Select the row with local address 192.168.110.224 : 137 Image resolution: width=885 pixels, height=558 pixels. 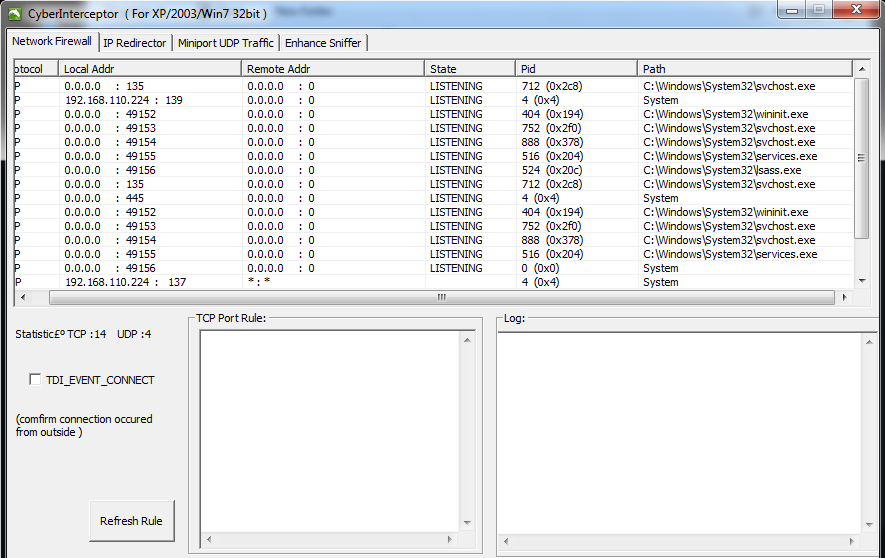click(x=433, y=282)
